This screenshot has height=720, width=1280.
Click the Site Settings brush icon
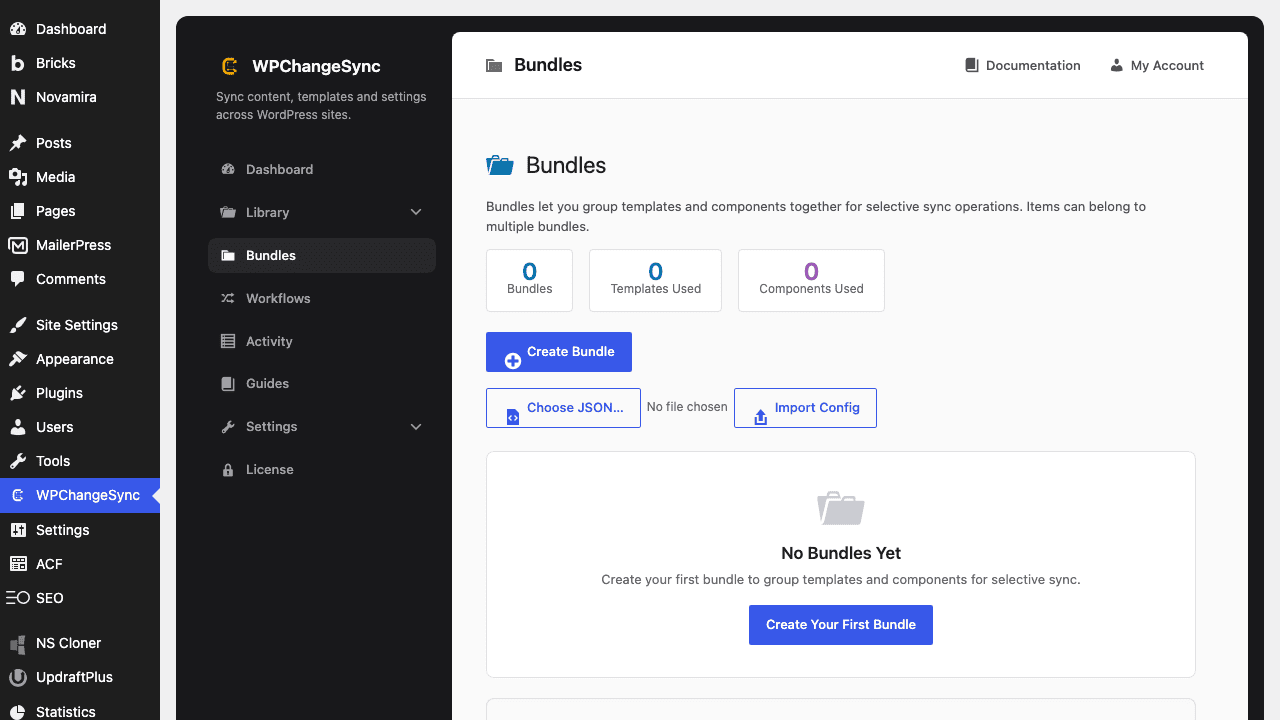coord(18,325)
